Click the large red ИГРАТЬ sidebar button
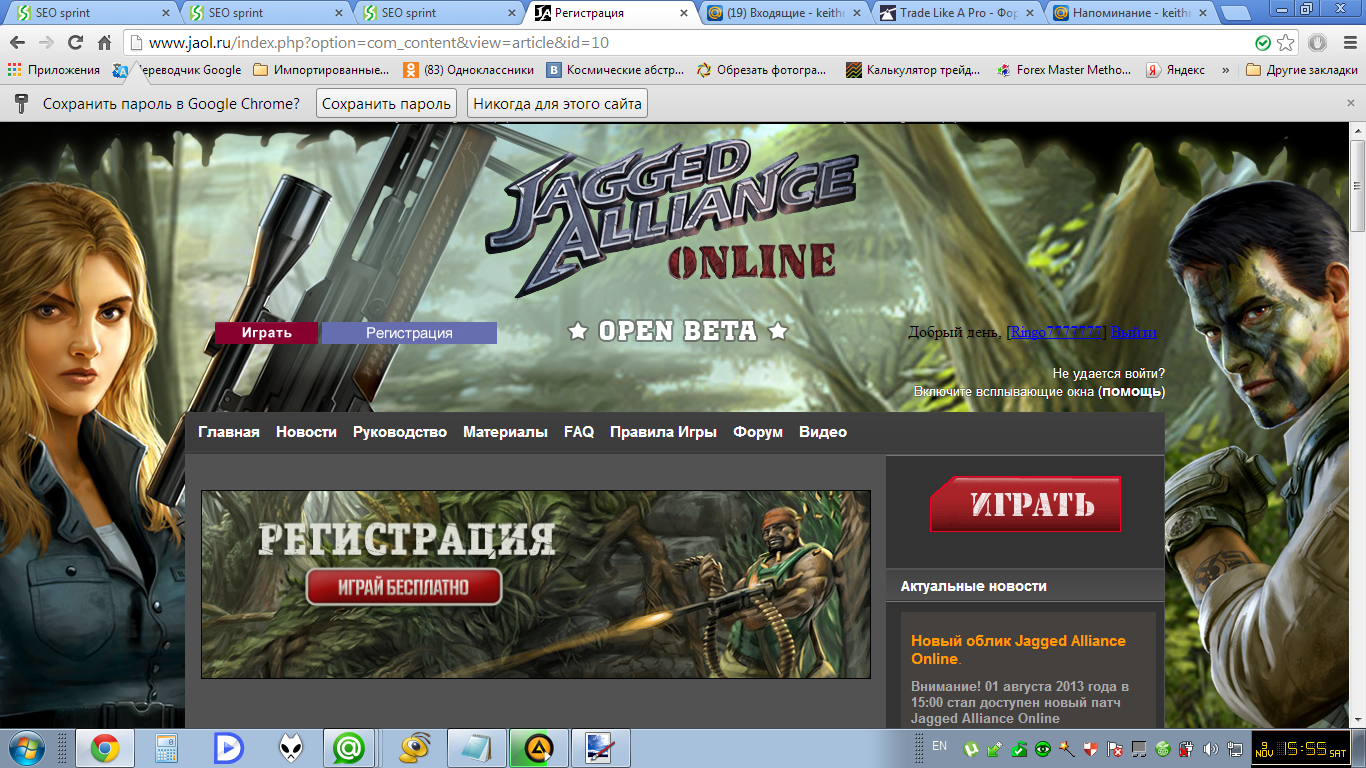 click(1025, 503)
